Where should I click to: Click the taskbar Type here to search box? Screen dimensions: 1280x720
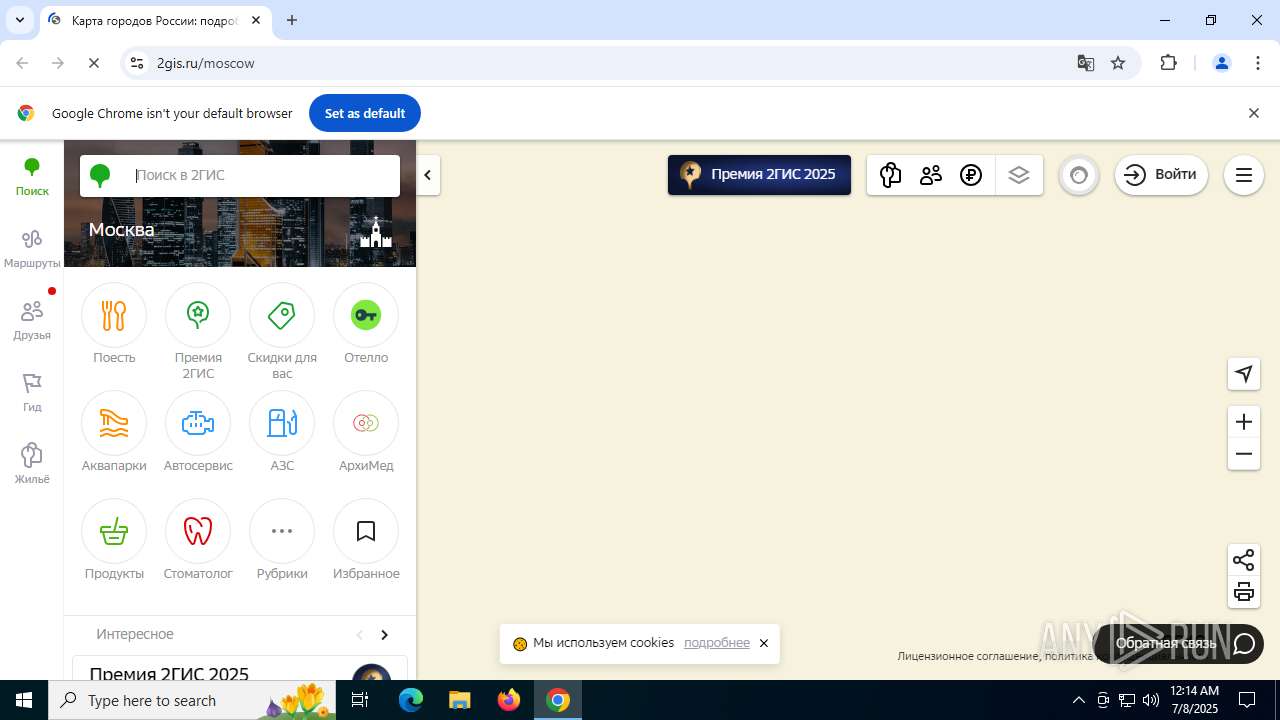tap(192, 700)
